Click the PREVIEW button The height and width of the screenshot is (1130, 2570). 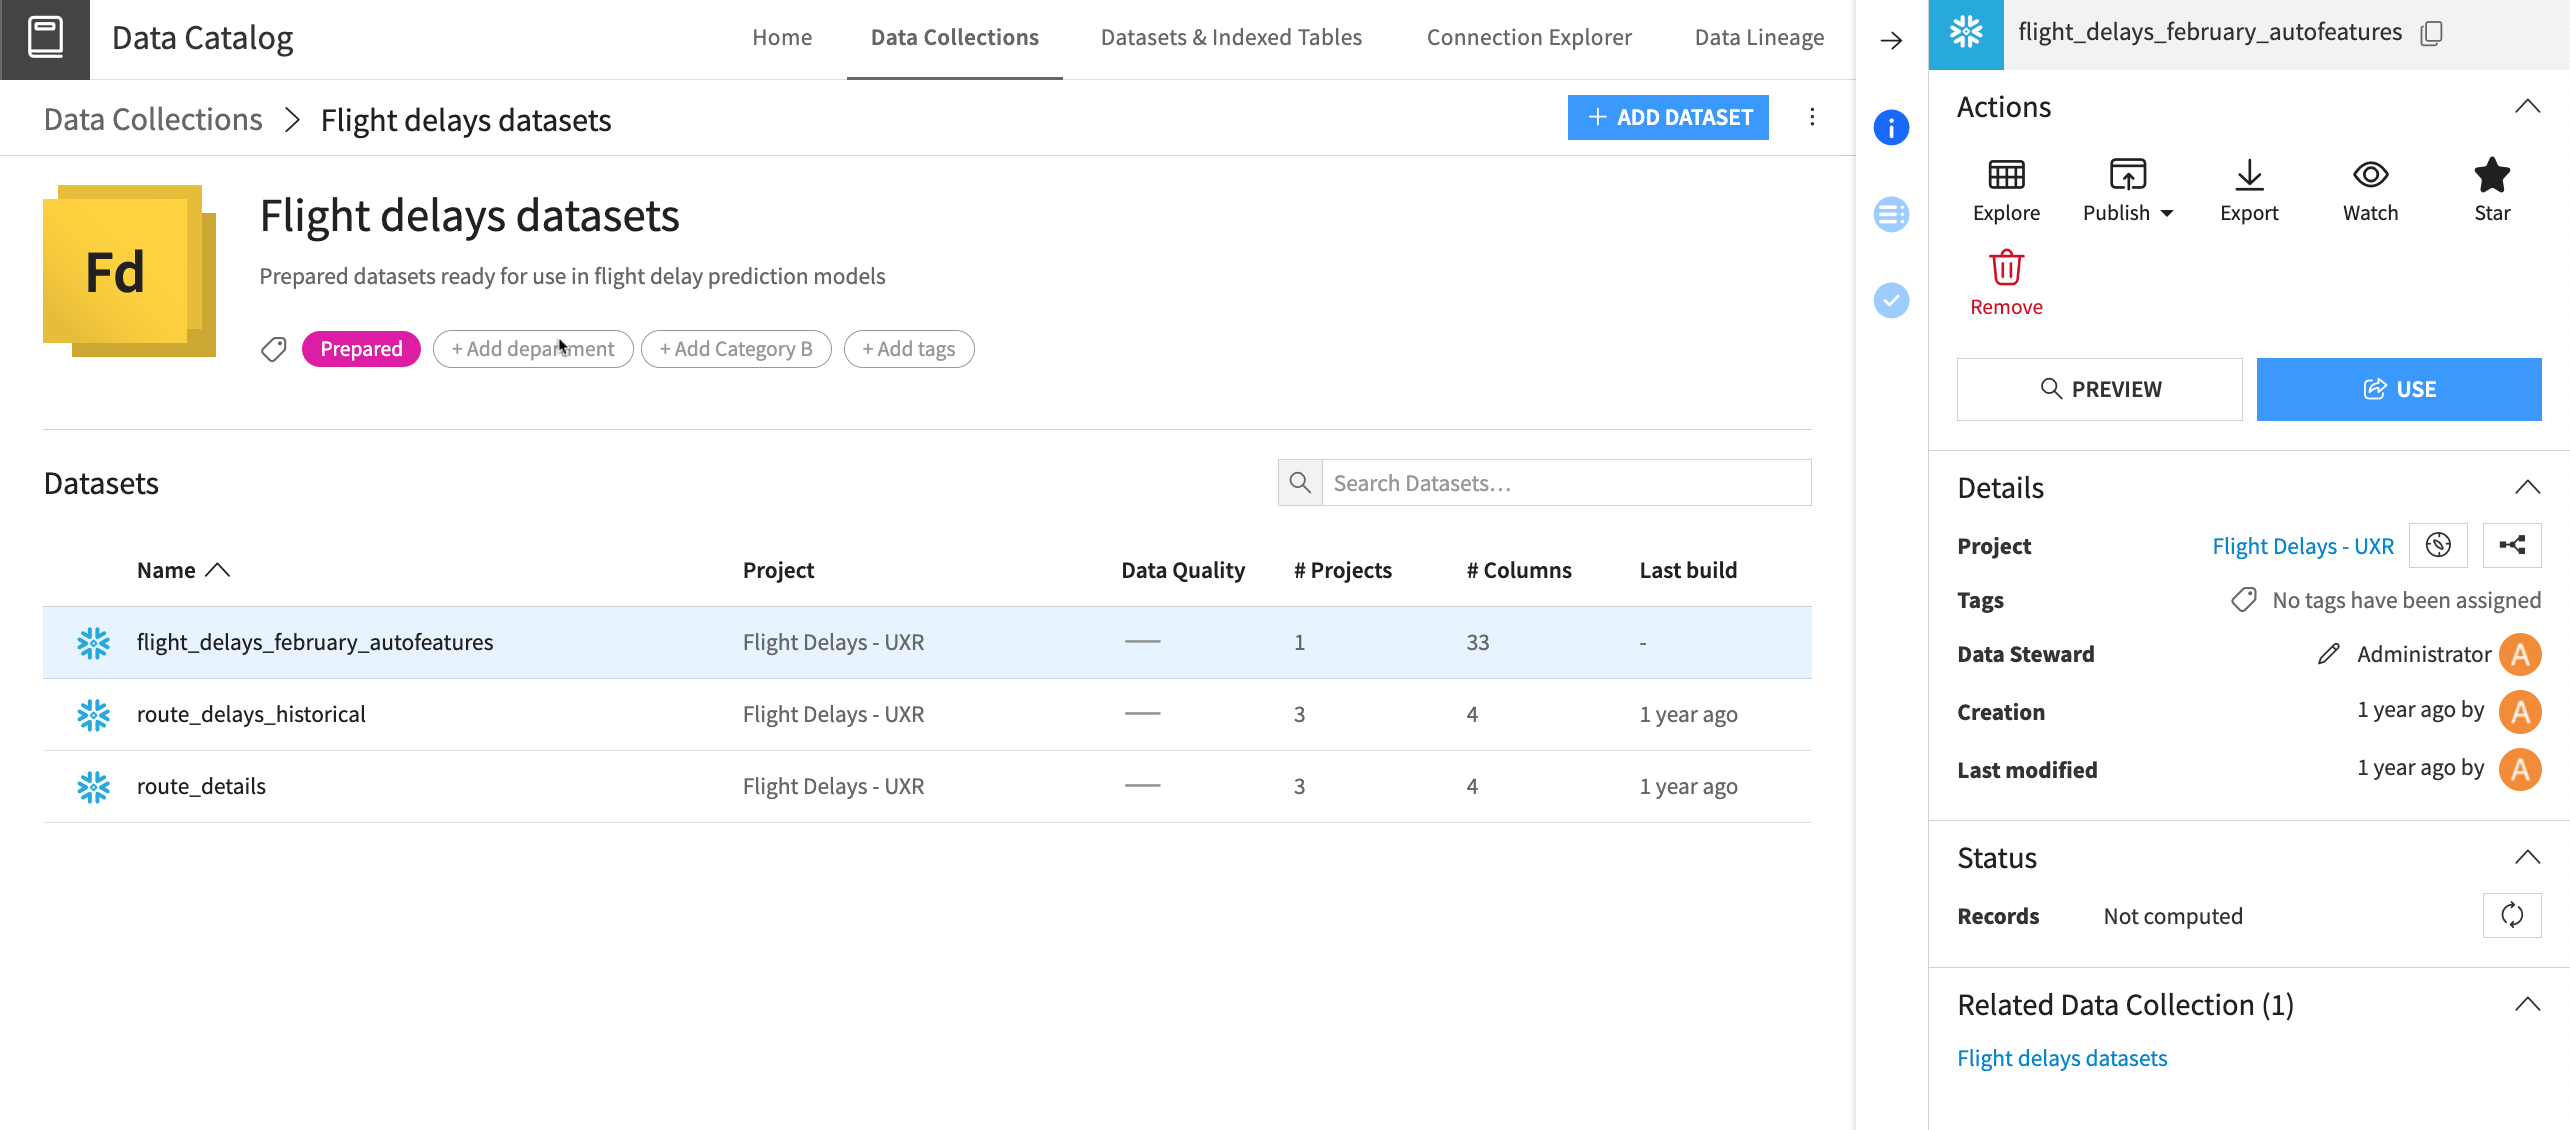(x=2099, y=389)
